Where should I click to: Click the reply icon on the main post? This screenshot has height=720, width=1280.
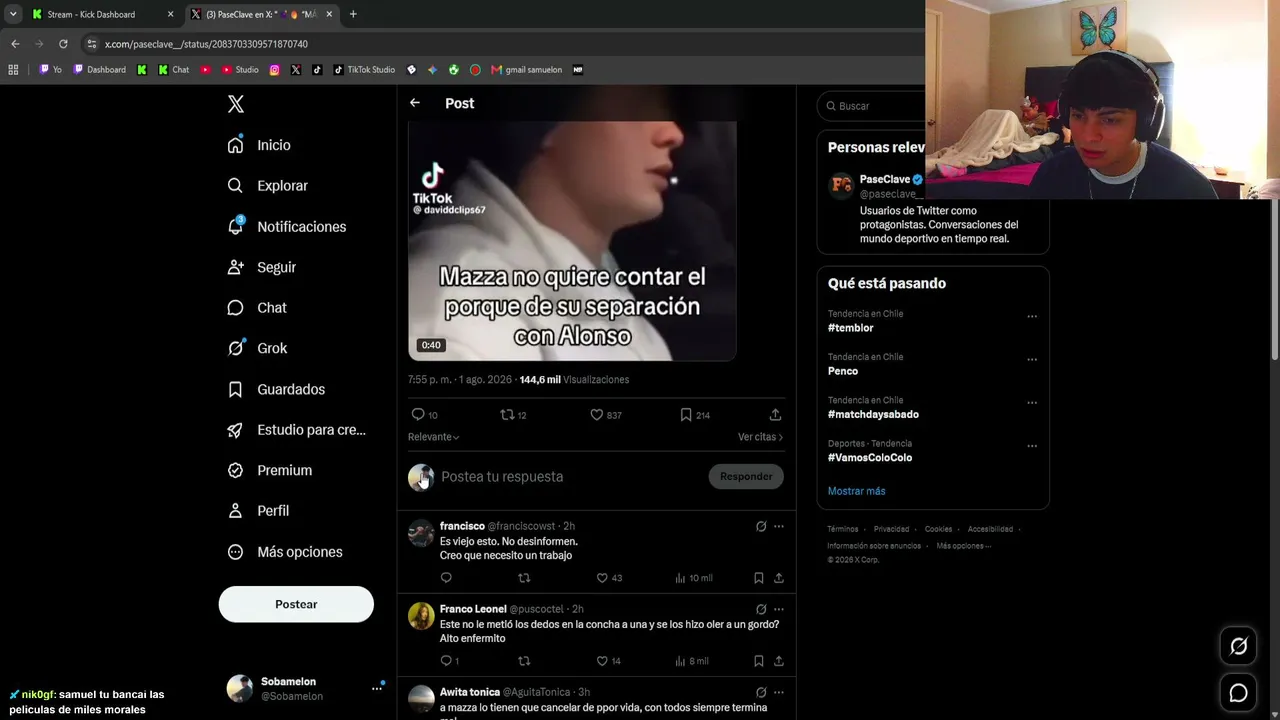coord(418,415)
